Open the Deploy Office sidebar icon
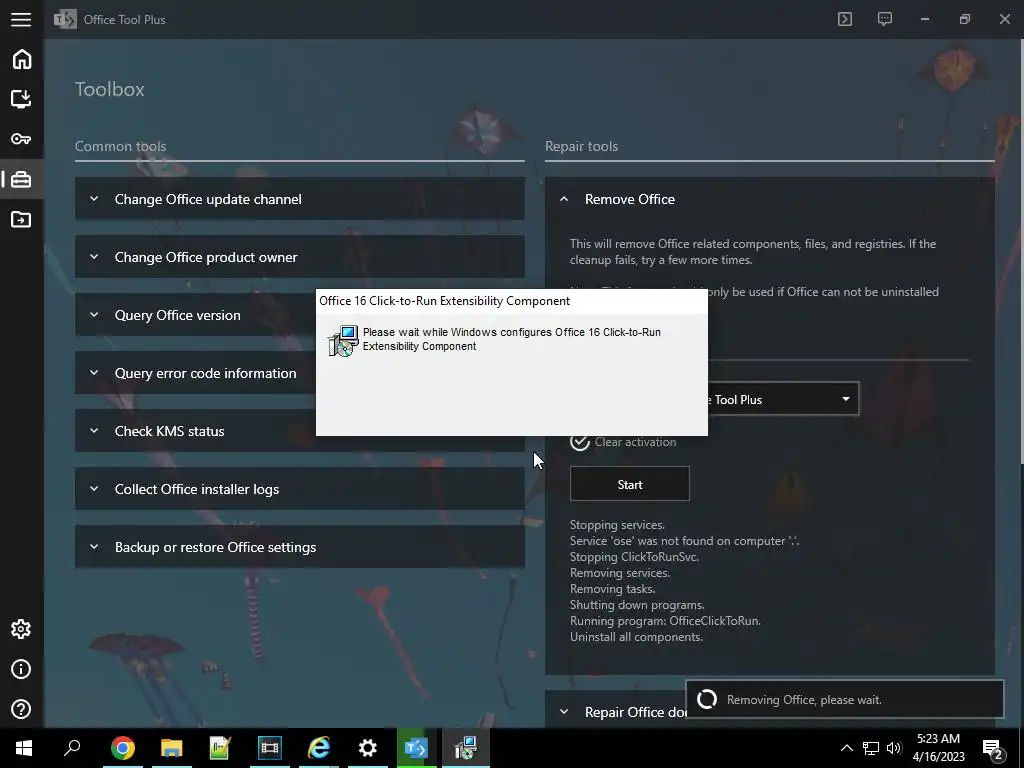 click(21, 99)
